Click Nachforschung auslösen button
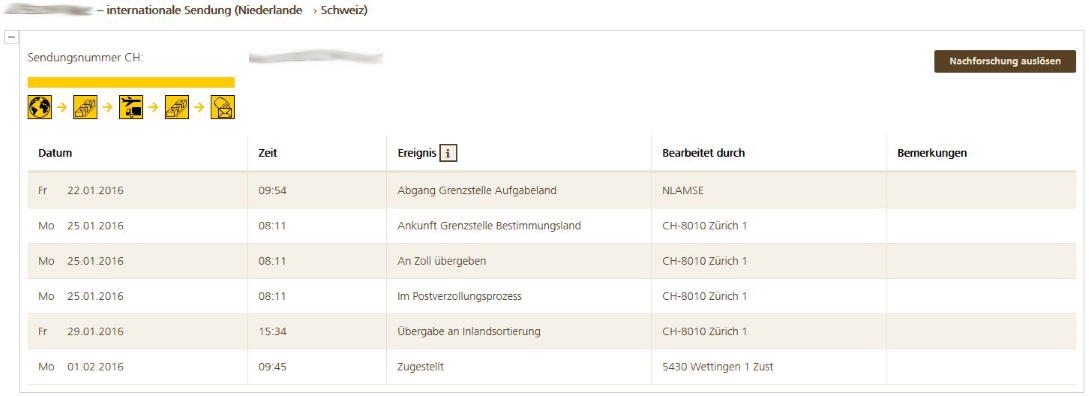1089x396 pixels. (1005, 61)
